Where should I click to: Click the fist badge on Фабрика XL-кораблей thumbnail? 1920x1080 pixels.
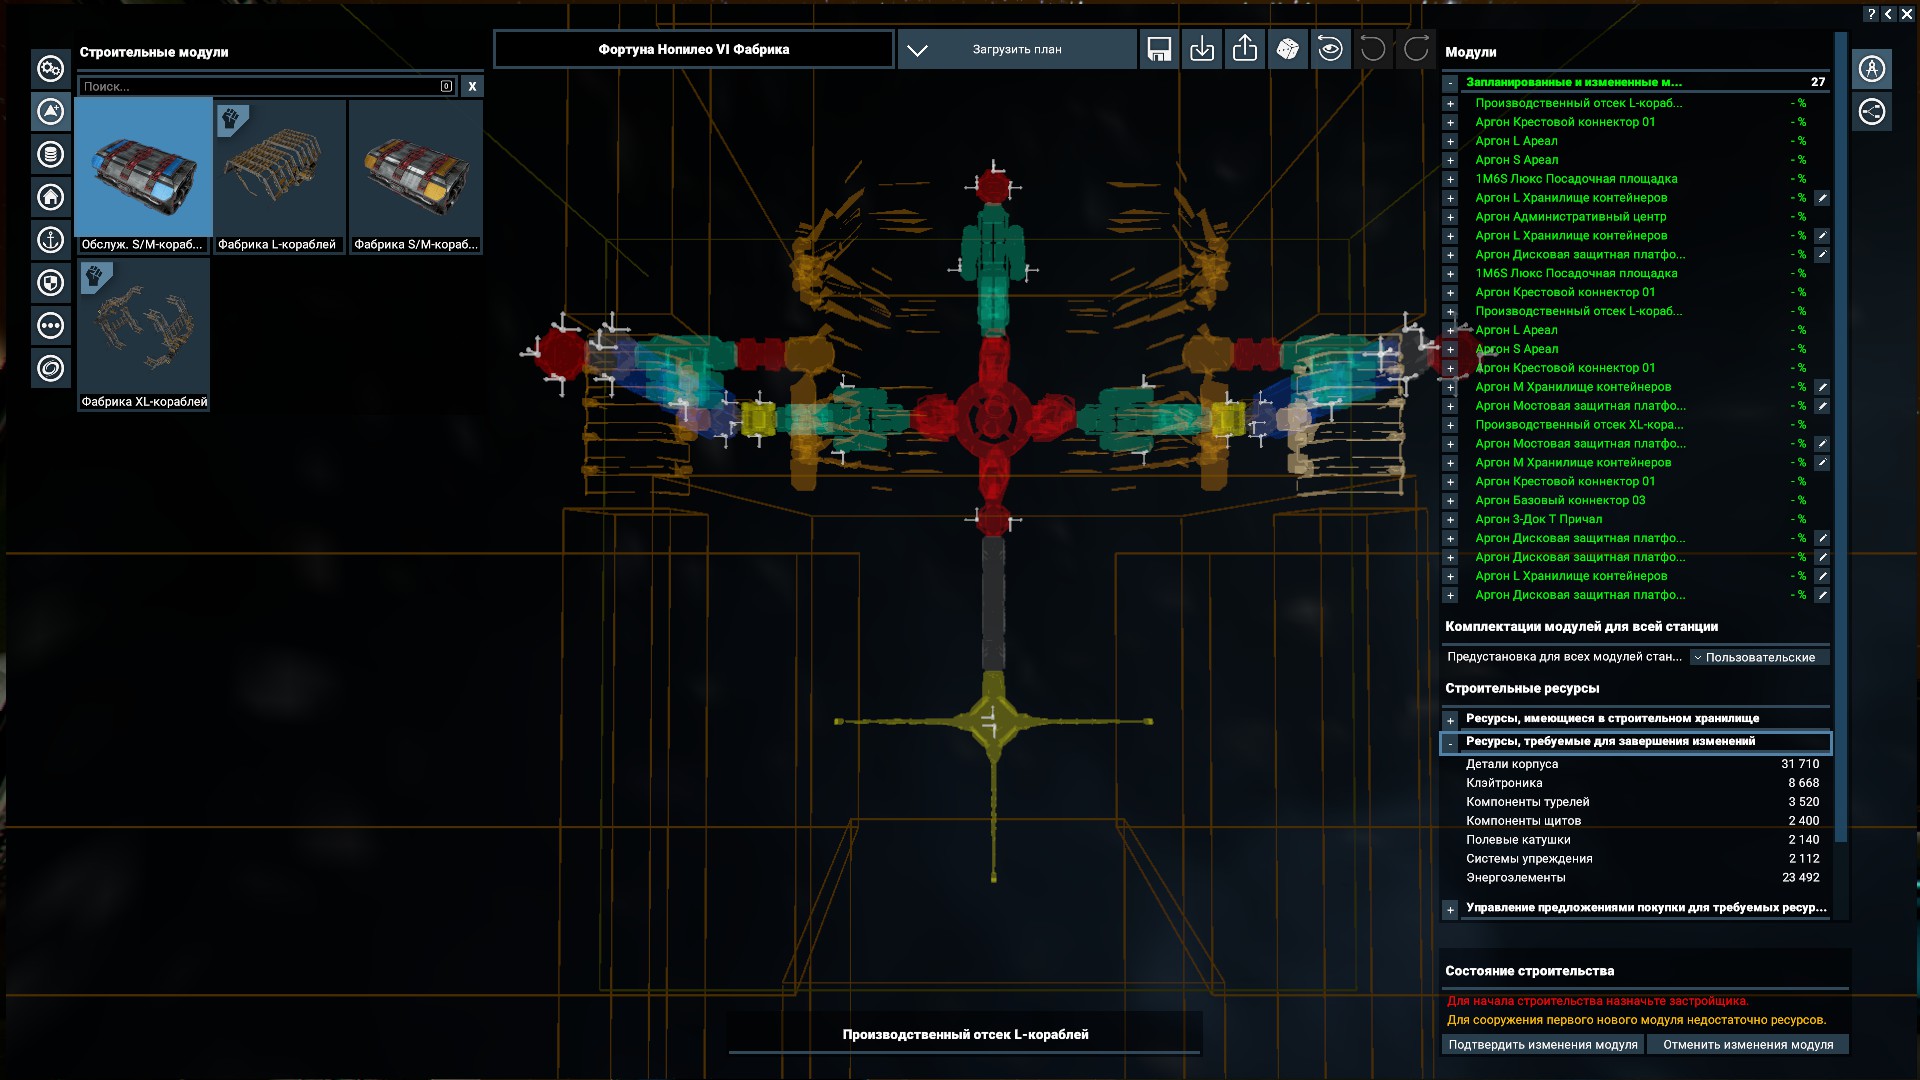95,277
